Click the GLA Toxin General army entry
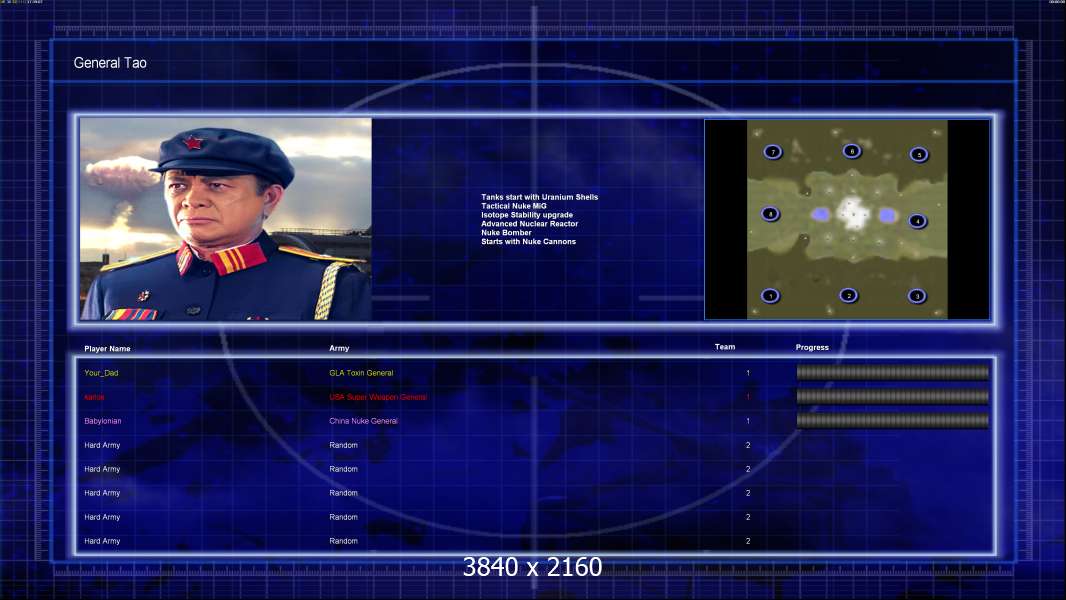 tap(361, 373)
